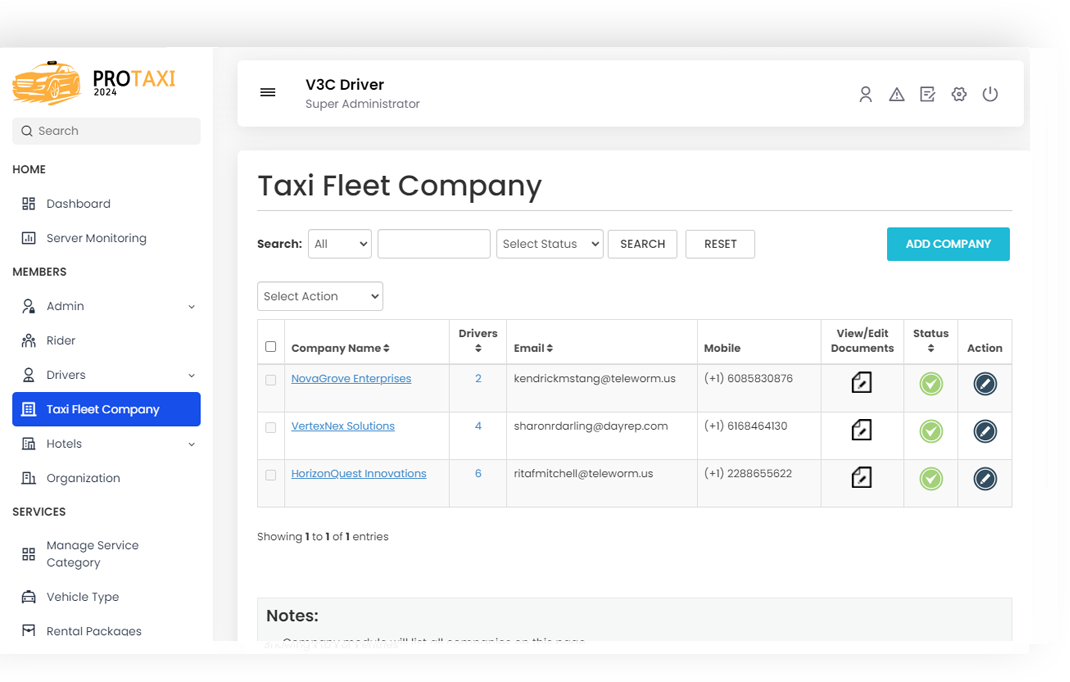The height and width of the screenshot is (682, 1070).
Task: Open the search field 'All' dropdown
Action: click(340, 244)
